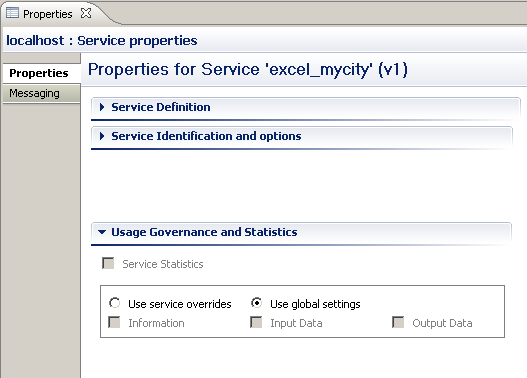The width and height of the screenshot is (527, 378).
Task: Switch to the Messaging side tab
Action: click(34, 93)
